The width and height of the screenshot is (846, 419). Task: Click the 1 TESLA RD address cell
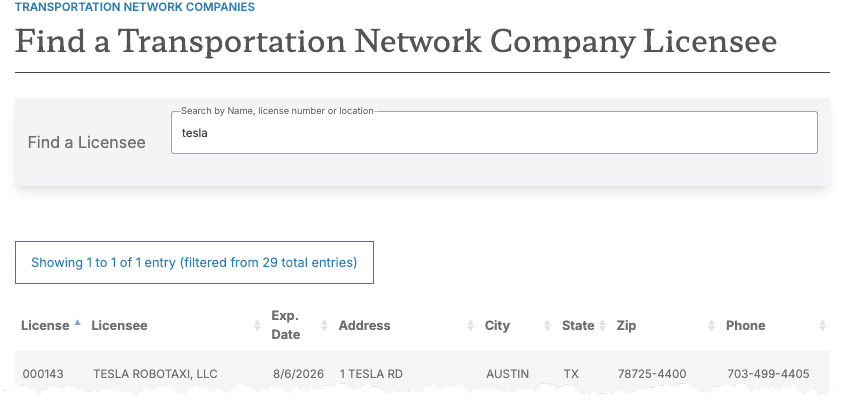(371, 374)
